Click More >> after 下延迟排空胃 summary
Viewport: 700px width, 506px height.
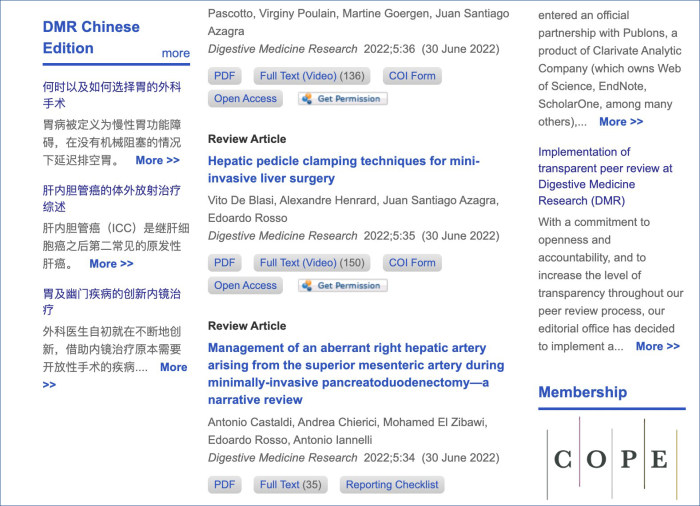tap(158, 160)
